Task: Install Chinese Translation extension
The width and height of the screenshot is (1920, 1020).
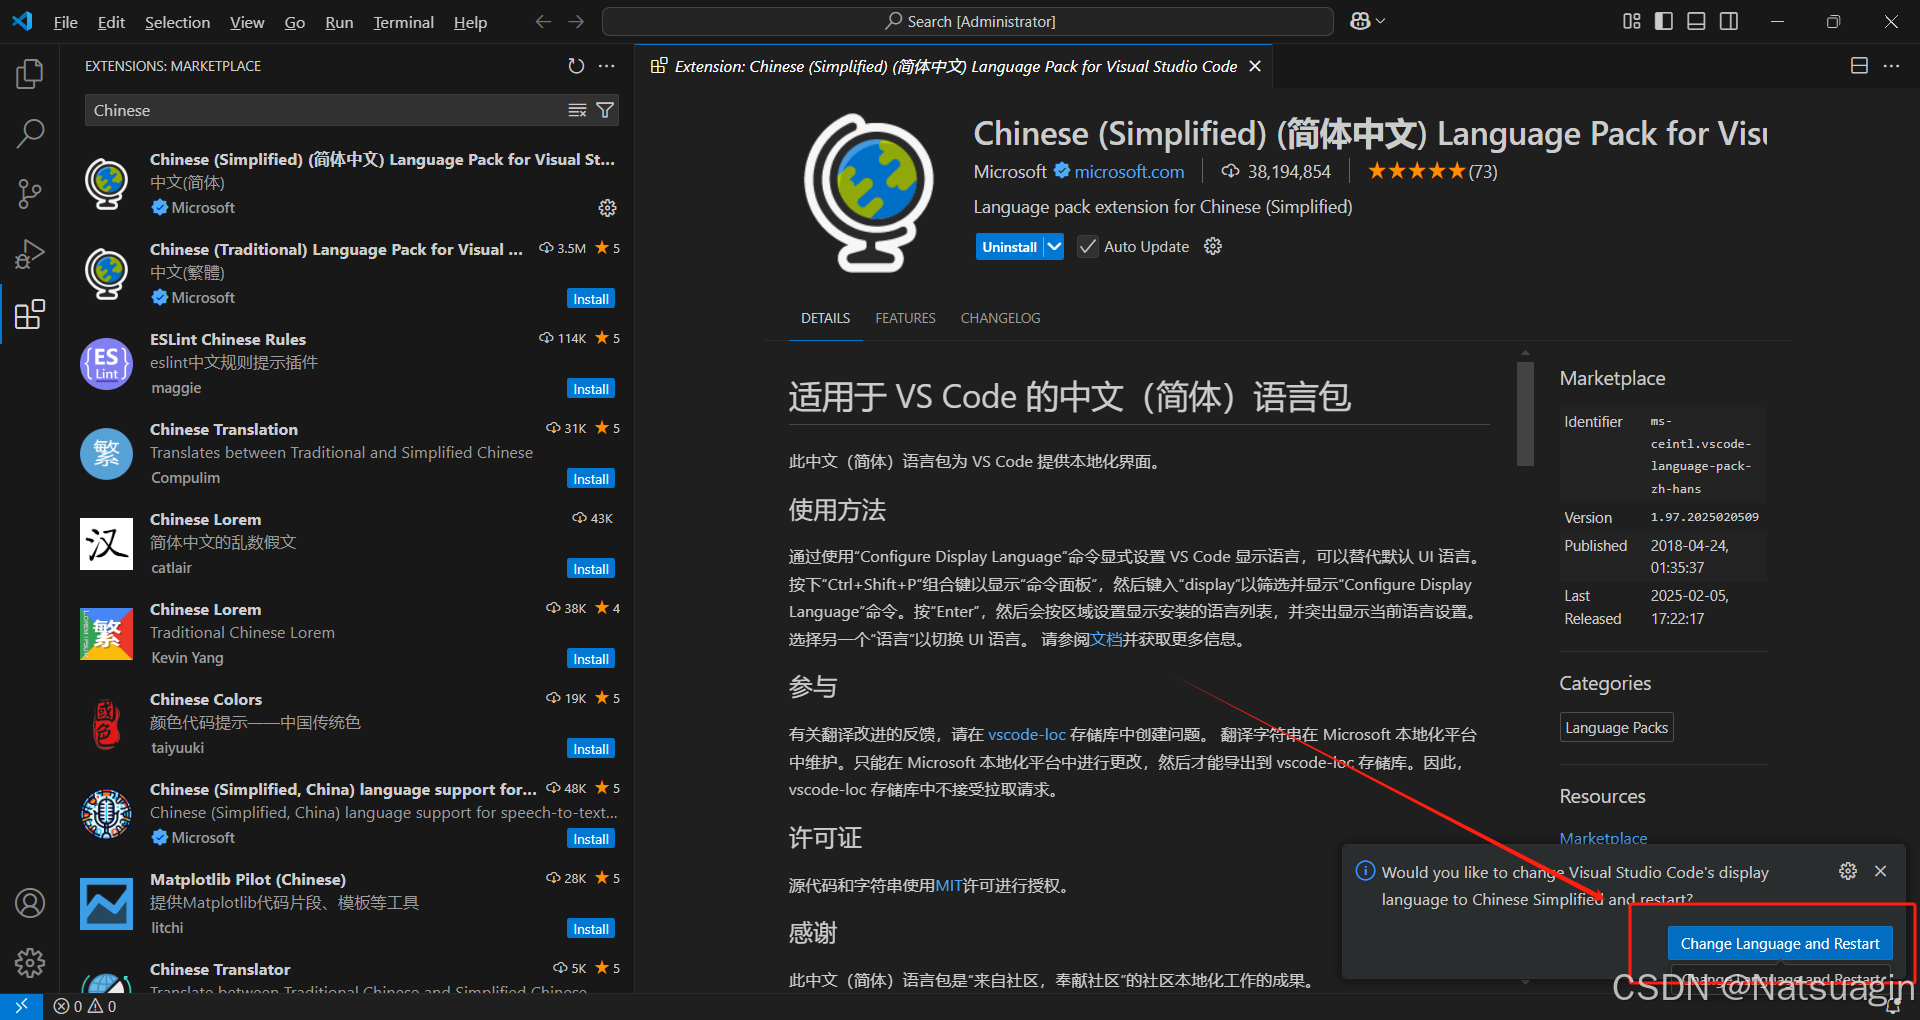Action: 591,479
